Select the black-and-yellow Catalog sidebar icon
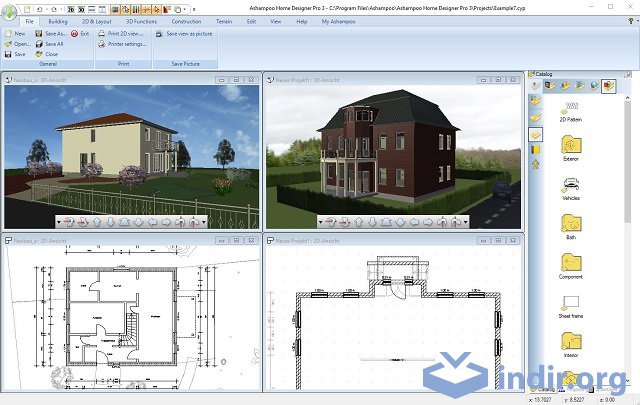Viewport: 640px width, 405px height. point(536,150)
